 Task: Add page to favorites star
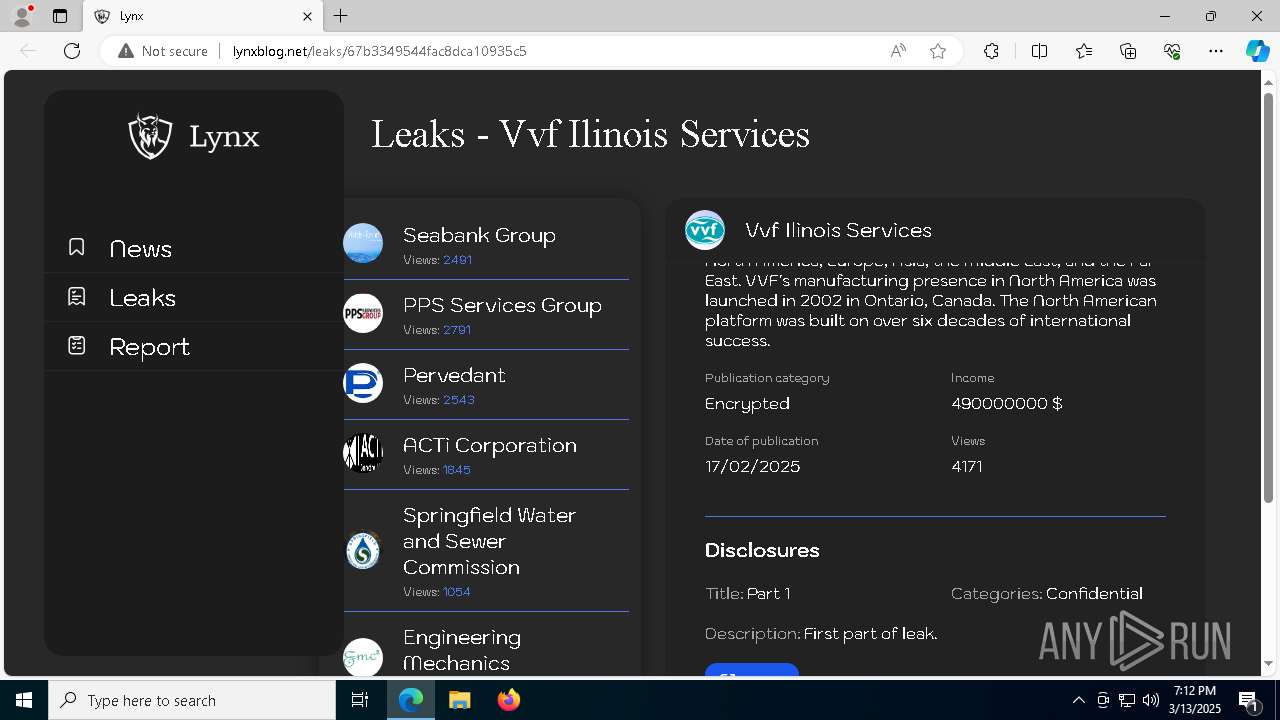(x=938, y=51)
